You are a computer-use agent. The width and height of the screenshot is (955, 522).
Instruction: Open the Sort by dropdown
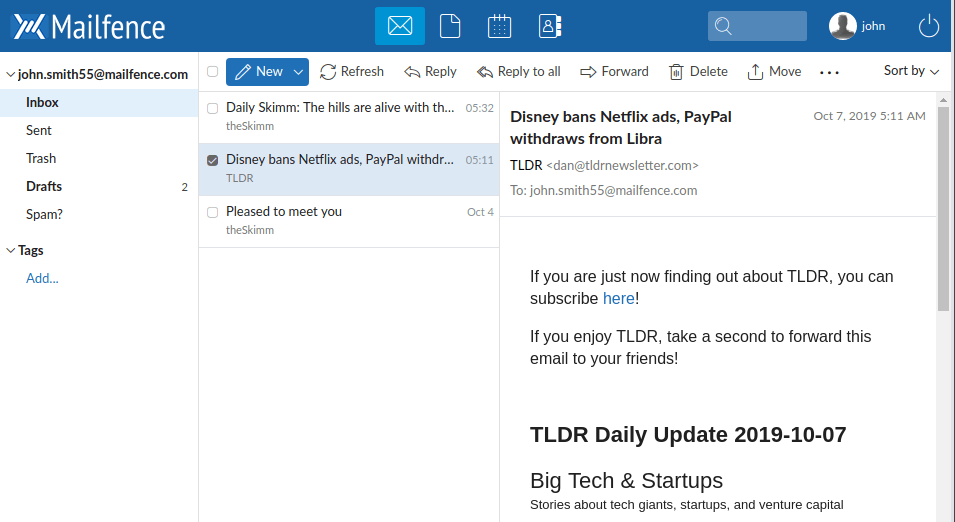coord(911,71)
